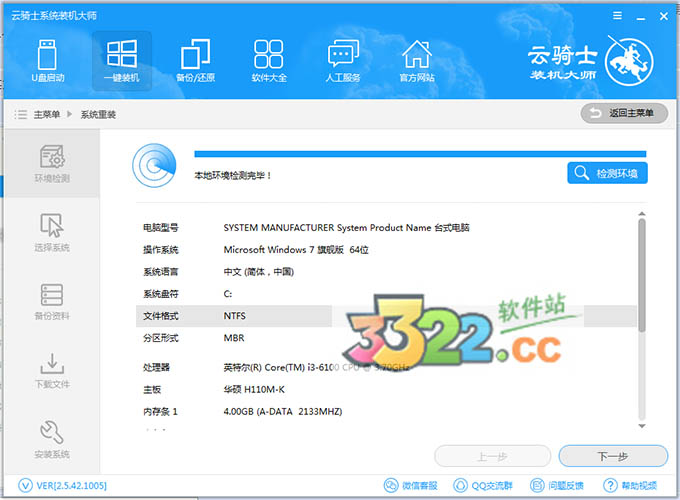Click 系统重装 breadcrumb
This screenshot has height=500, width=680.
pos(98,114)
